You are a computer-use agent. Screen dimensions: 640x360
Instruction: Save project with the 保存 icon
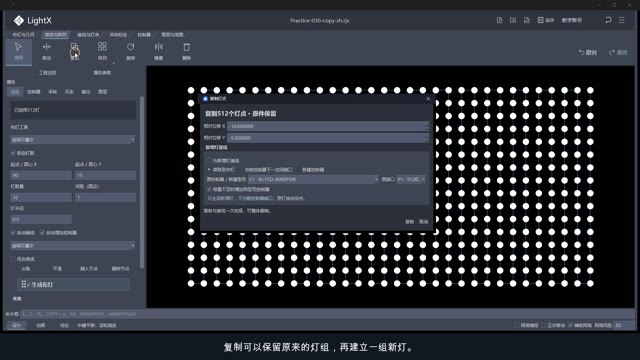click(546, 20)
